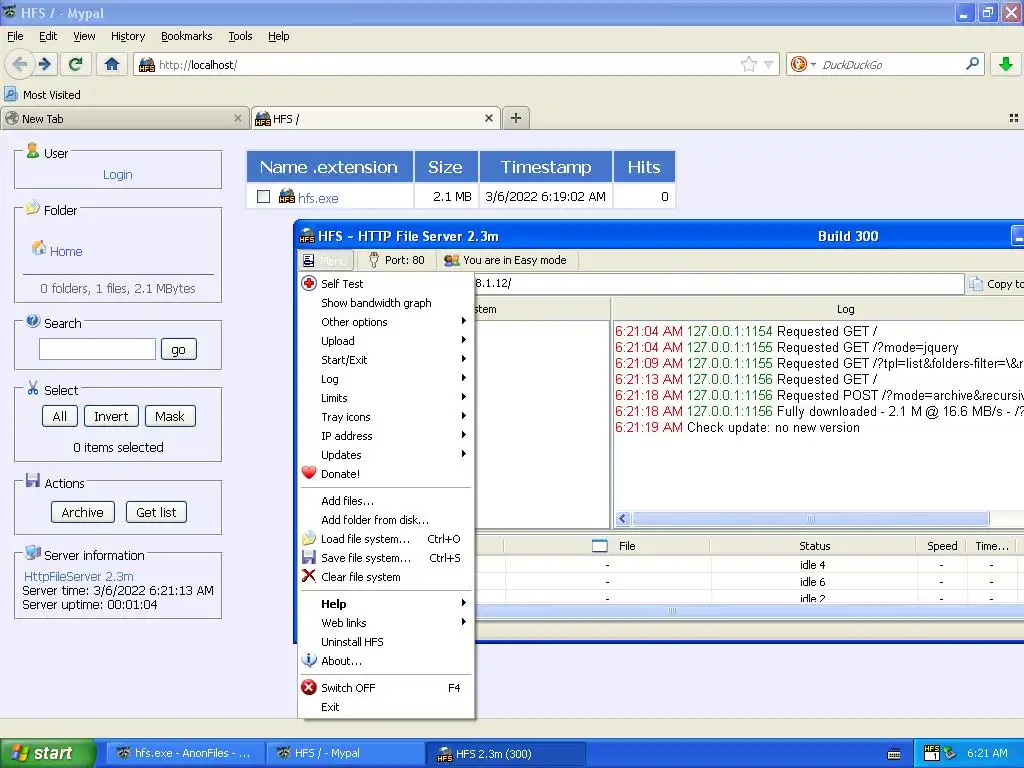The height and width of the screenshot is (768, 1024).
Task: Click Load file system... folder entry
Action: point(385,539)
